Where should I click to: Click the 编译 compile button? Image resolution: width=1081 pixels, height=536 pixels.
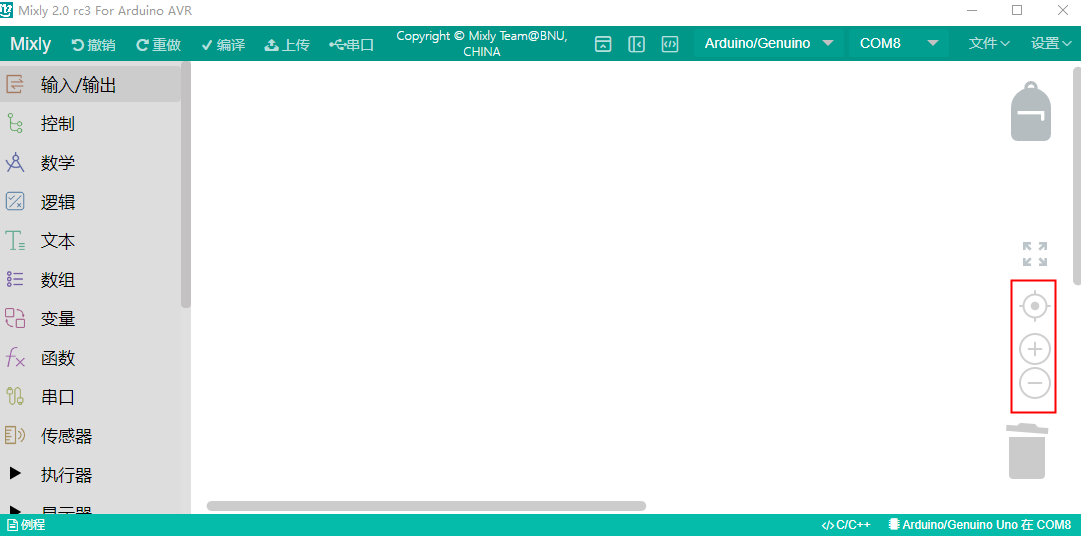[x=223, y=45]
